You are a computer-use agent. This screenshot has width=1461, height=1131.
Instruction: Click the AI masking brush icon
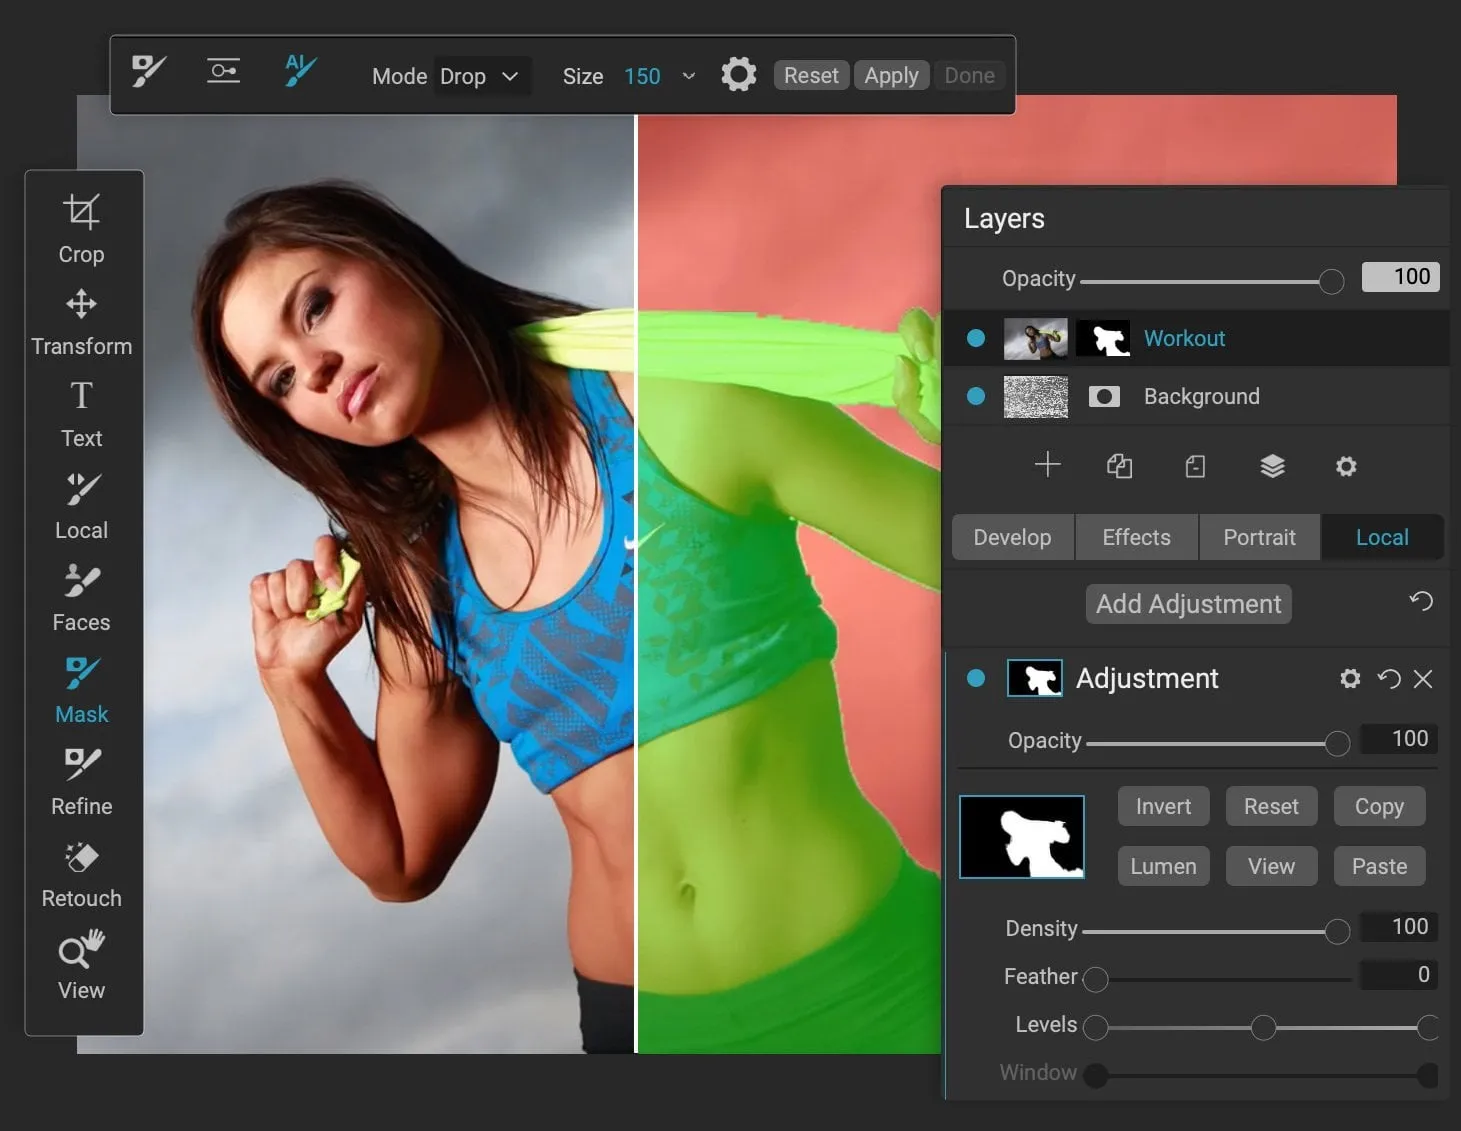pos(299,71)
